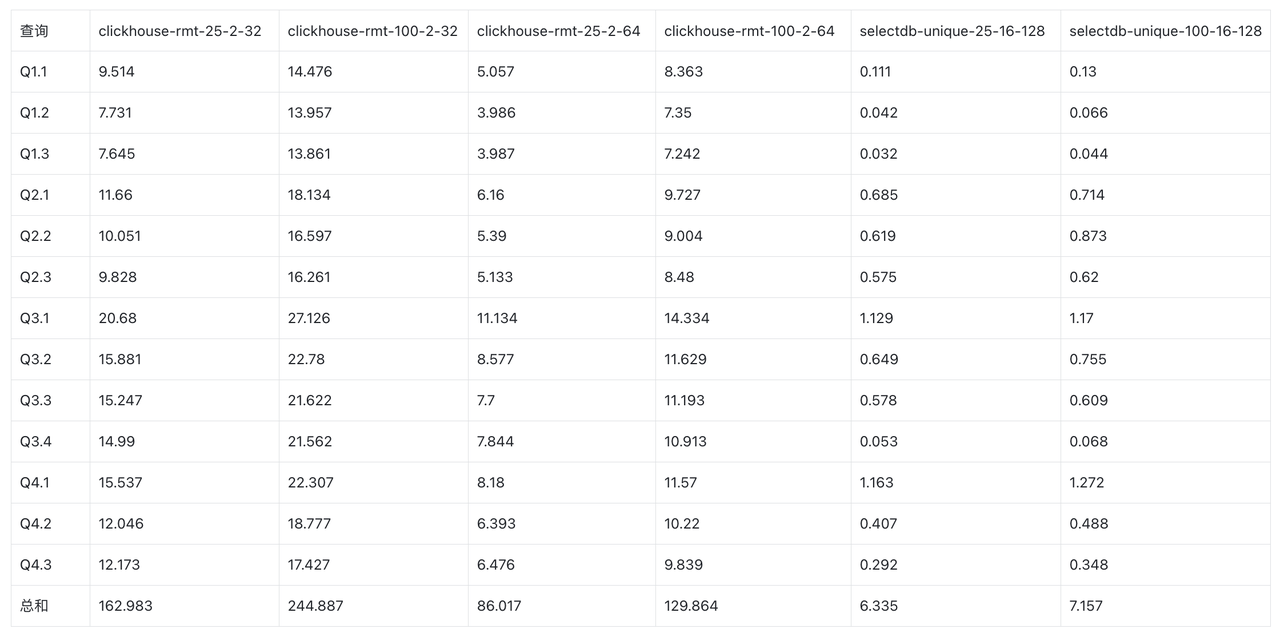Select the cell showing 0.111

(876, 72)
